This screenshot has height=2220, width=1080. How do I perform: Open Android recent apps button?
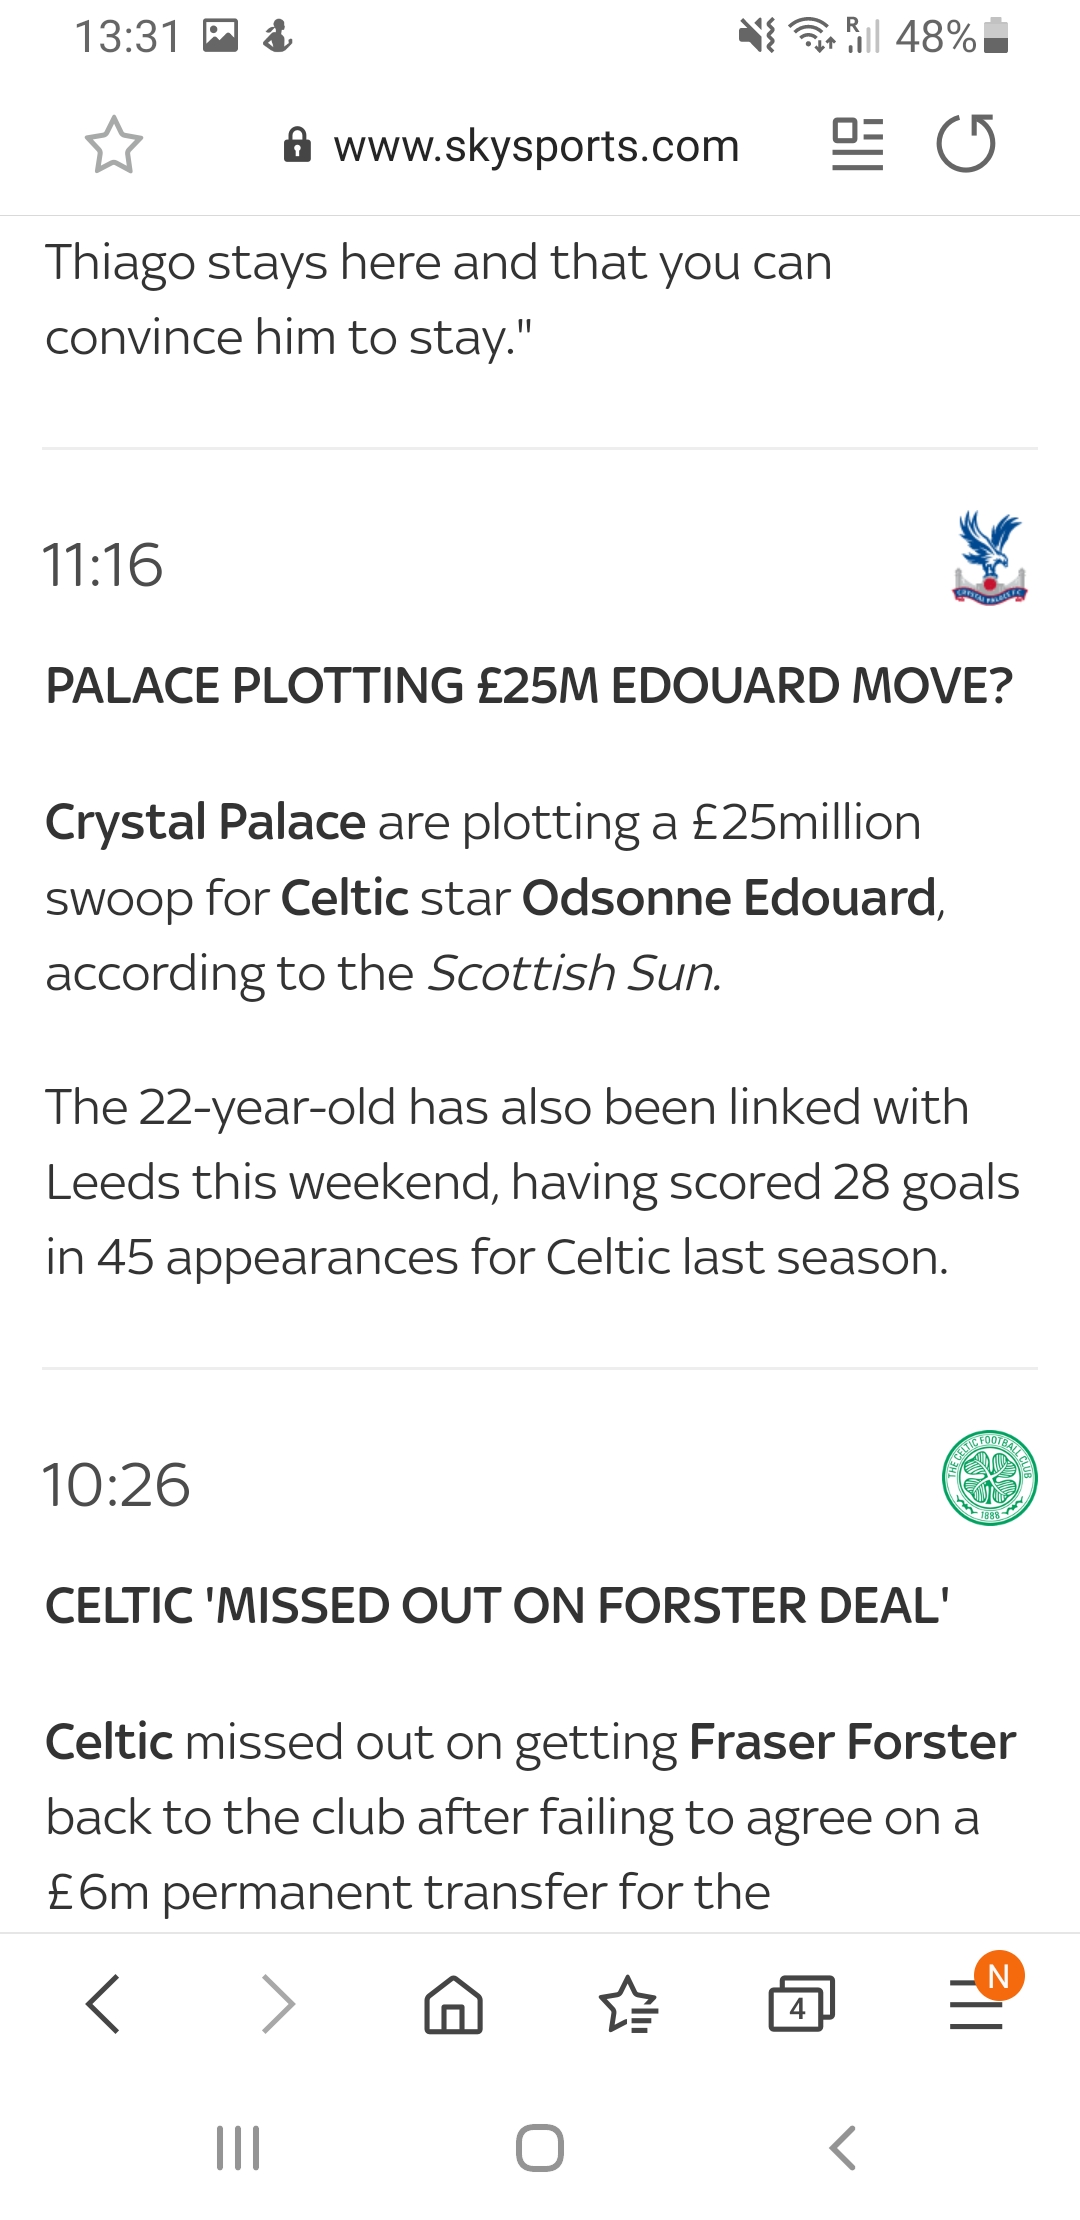click(238, 2148)
